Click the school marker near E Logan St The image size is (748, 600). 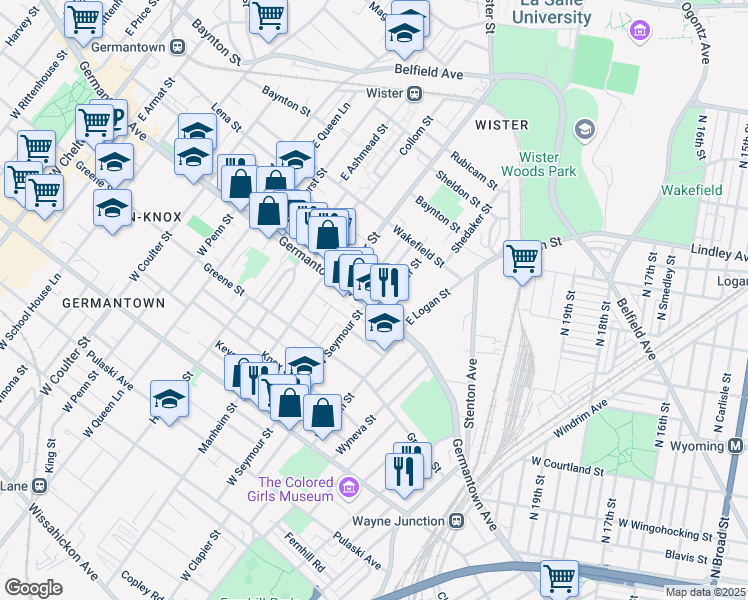(x=384, y=324)
